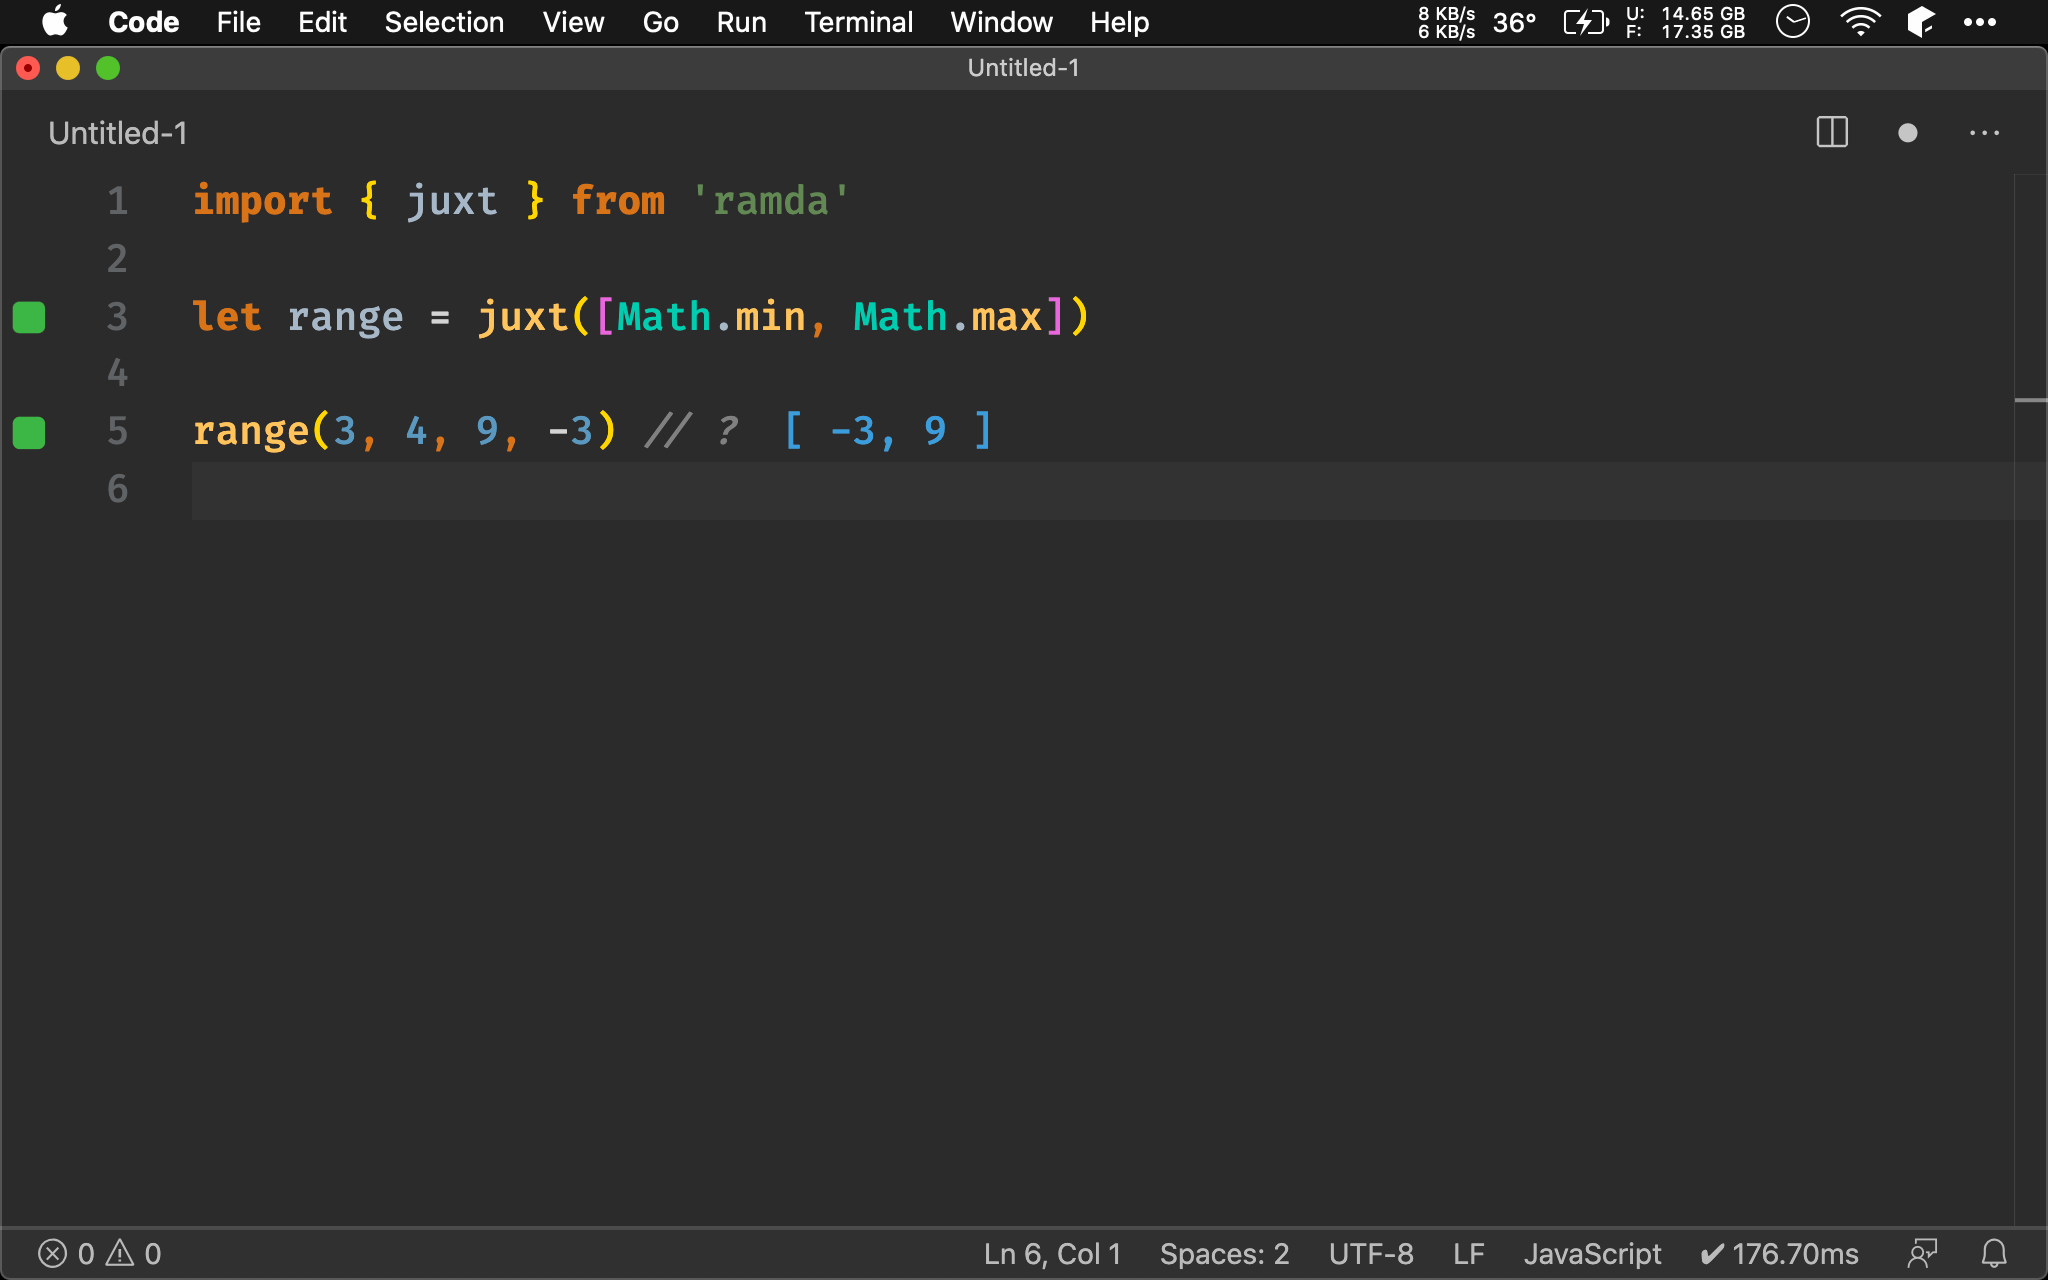Click line number 6 in gutter
2048x1280 pixels.
point(117,489)
